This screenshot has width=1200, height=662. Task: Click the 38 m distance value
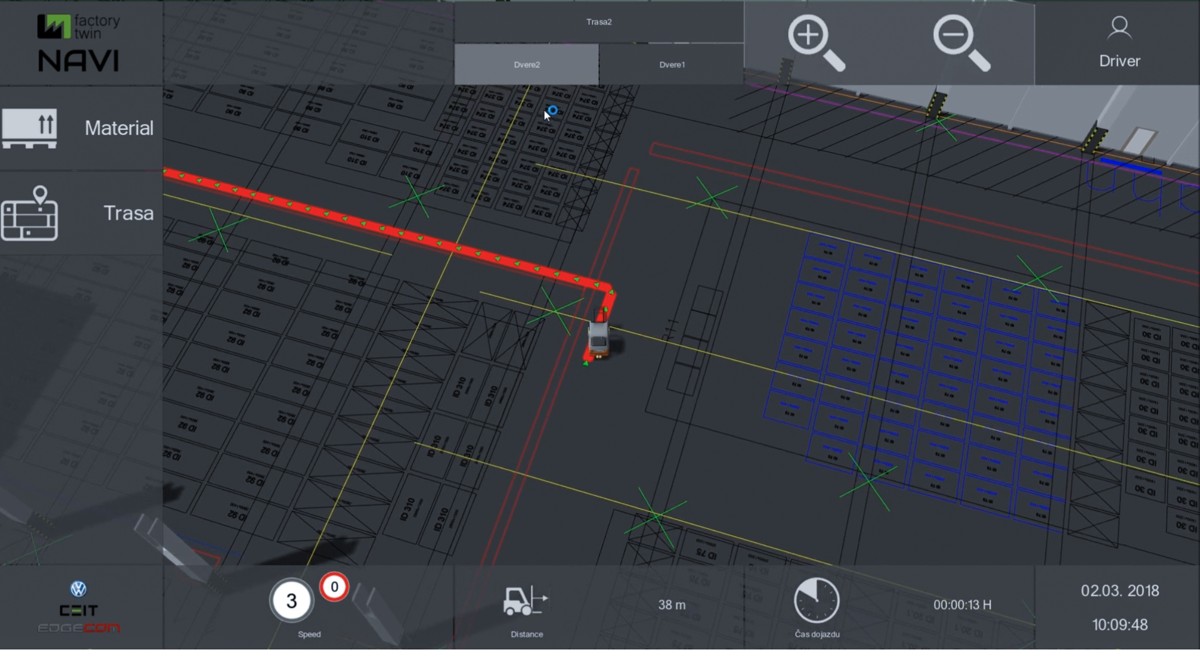(x=672, y=605)
